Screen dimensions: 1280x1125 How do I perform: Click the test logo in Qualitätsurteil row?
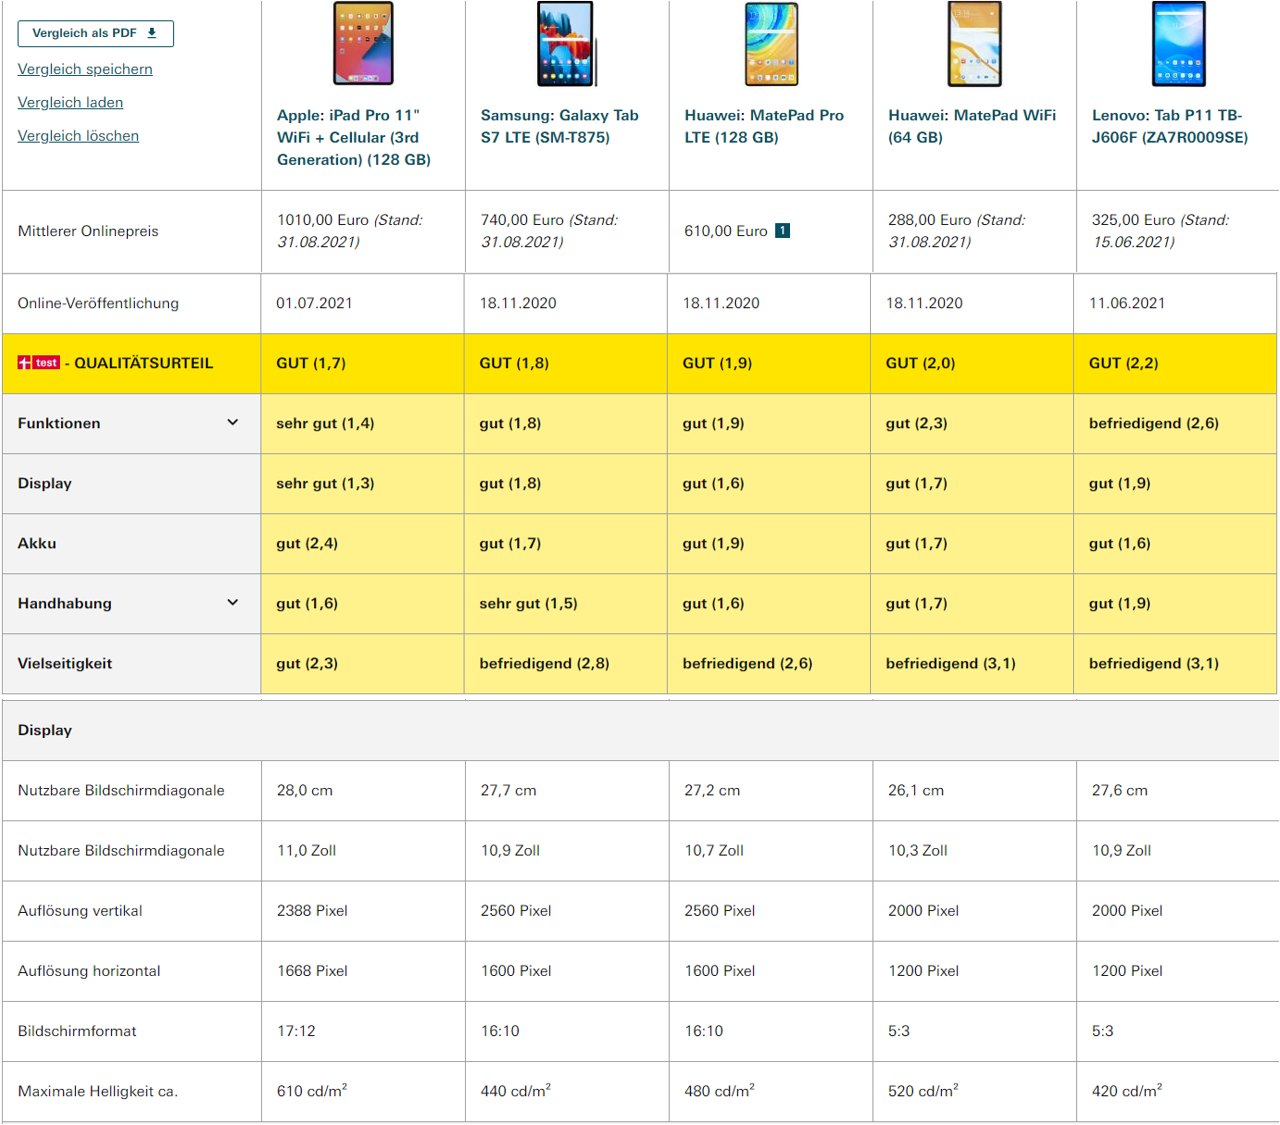tap(39, 363)
